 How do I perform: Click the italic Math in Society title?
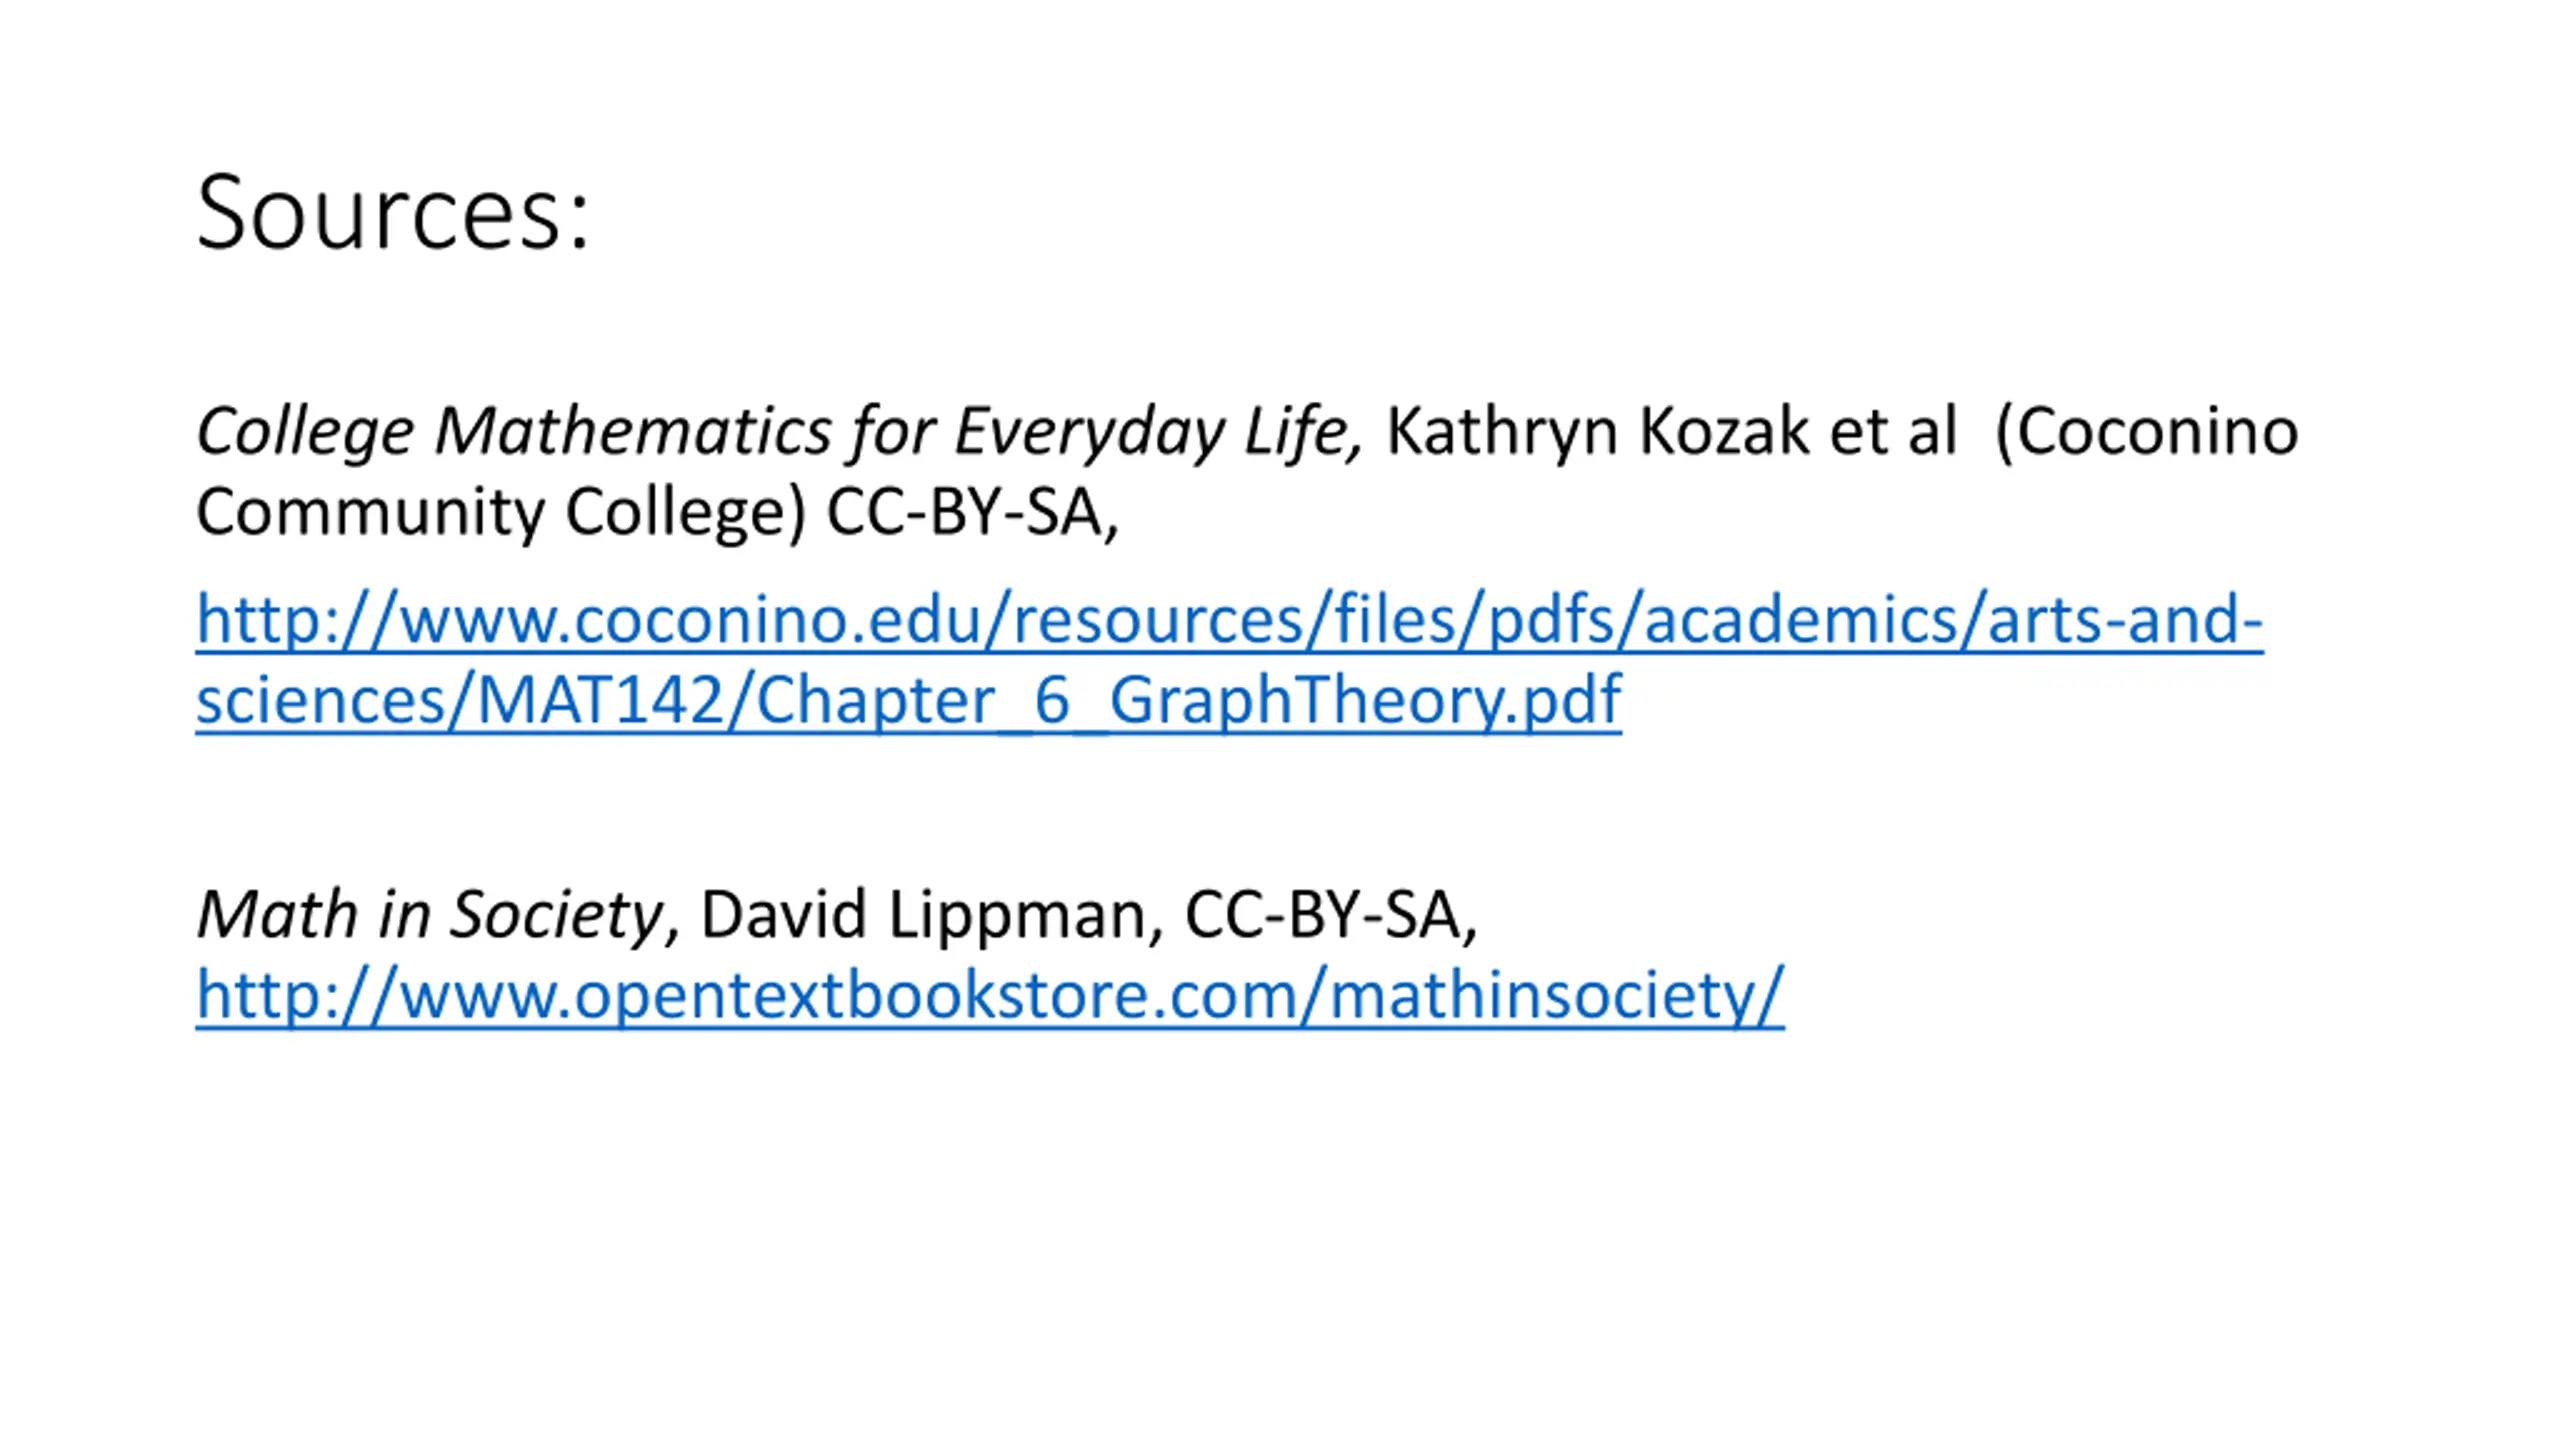pyautogui.click(x=430, y=914)
